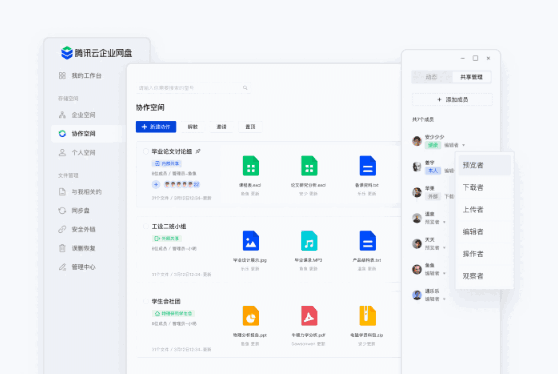Click the 解散 button
This screenshot has height=374, width=558.
click(193, 127)
